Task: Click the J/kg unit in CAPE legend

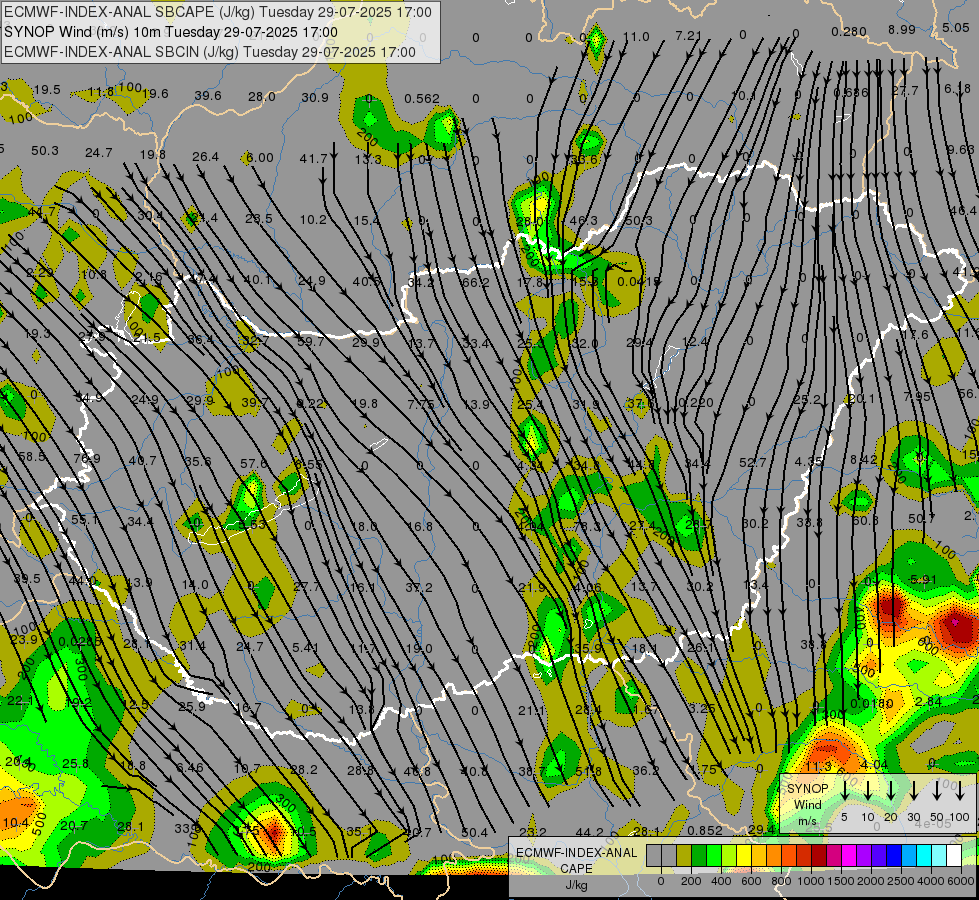Action: pyautogui.click(x=576, y=884)
